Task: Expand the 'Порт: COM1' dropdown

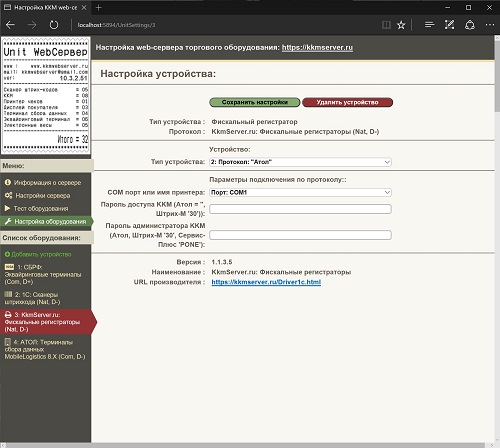Action: coord(300,192)
